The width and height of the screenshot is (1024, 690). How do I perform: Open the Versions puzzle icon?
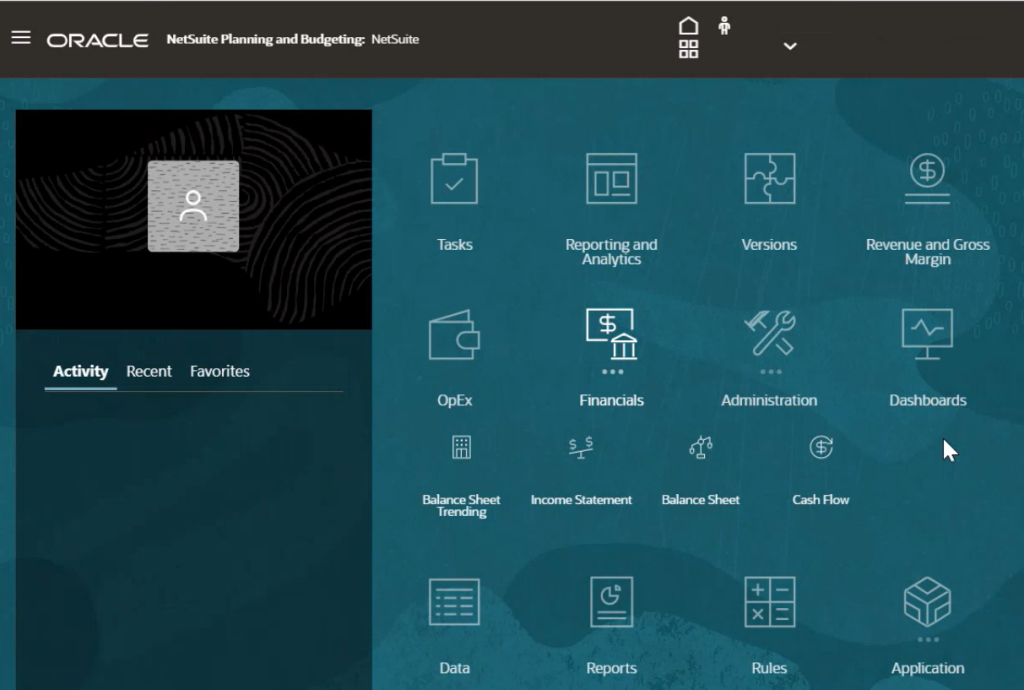click(769, 180)
